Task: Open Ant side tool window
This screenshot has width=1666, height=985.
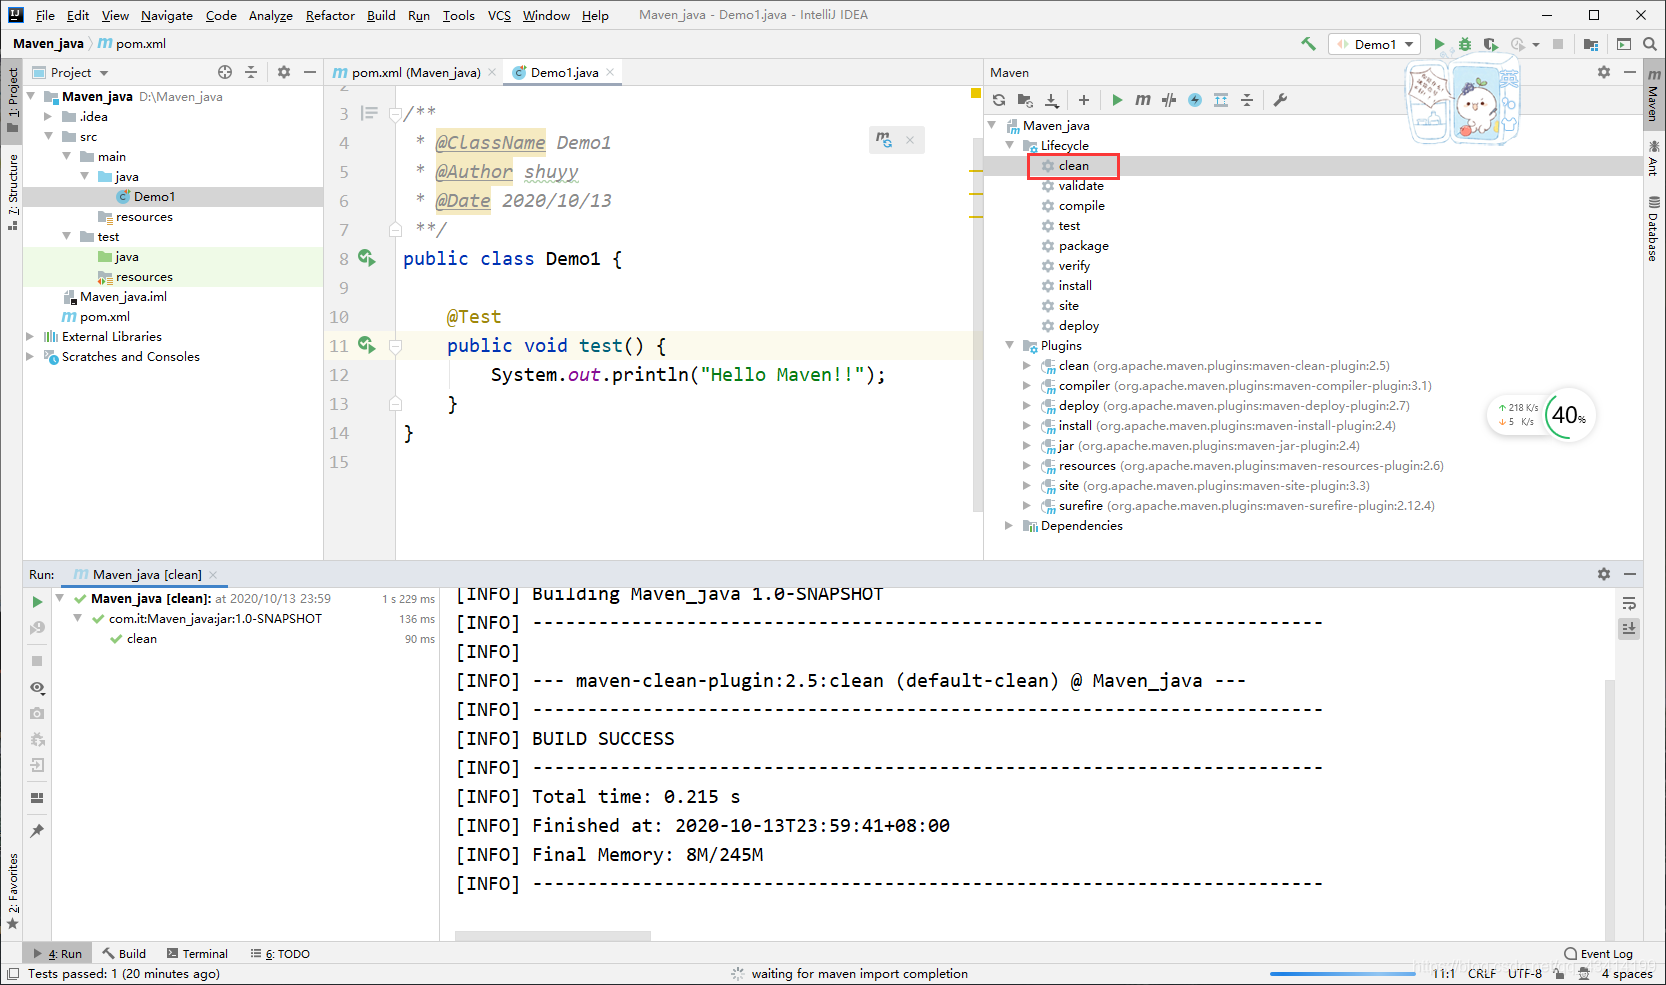Action: point(1653,159)
